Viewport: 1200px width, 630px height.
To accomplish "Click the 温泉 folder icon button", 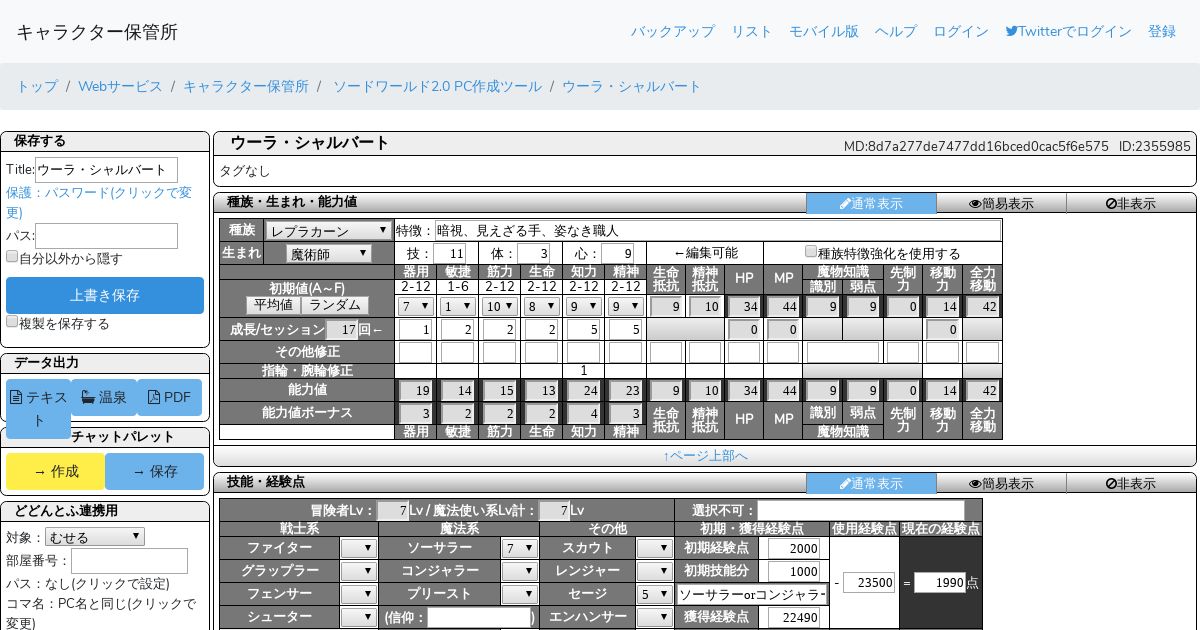I will pos(88,397).
